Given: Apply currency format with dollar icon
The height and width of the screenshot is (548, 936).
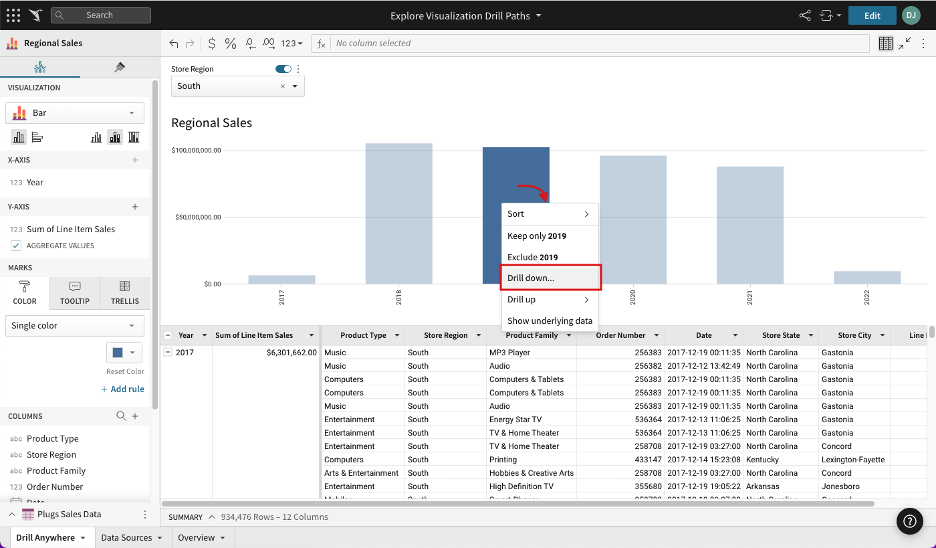Looking at the screenshot, I should coord(212,43).
